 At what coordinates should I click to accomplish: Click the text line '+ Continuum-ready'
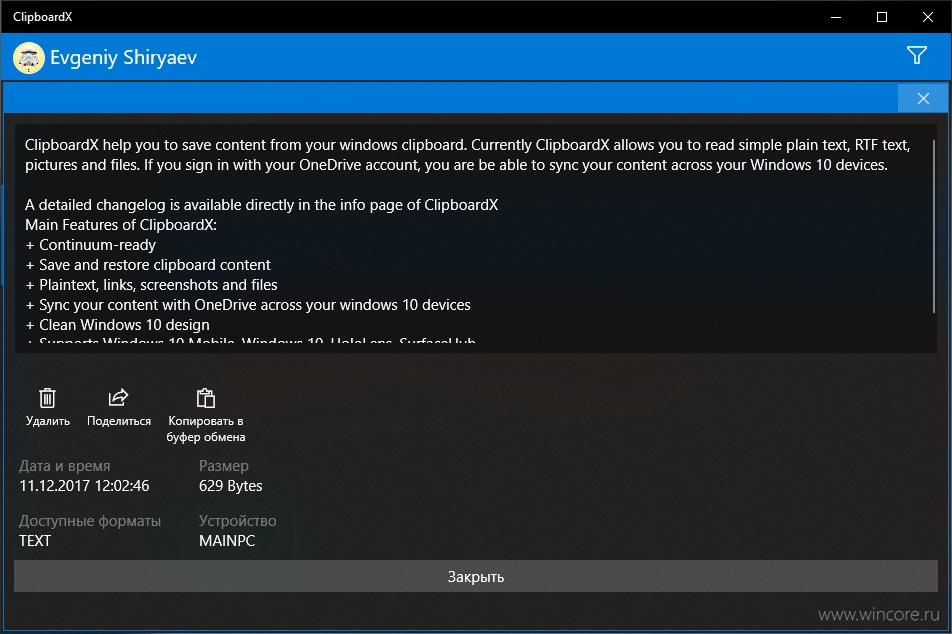point(90,245)
